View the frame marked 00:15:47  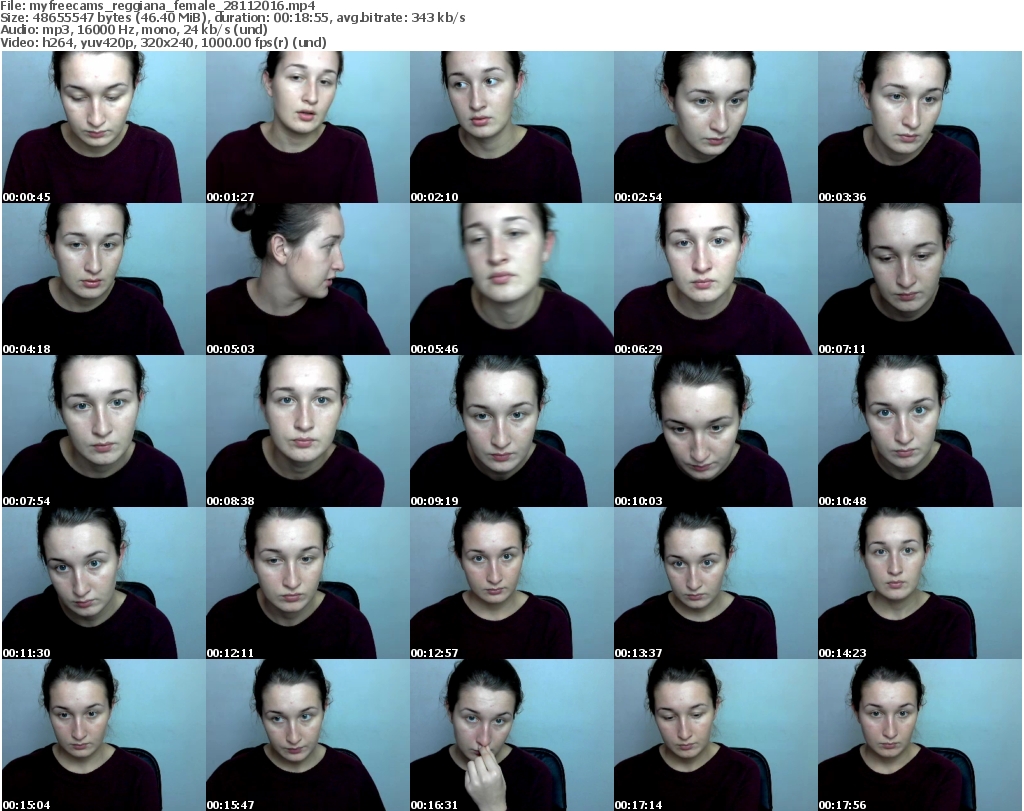[x=308, y=735]
